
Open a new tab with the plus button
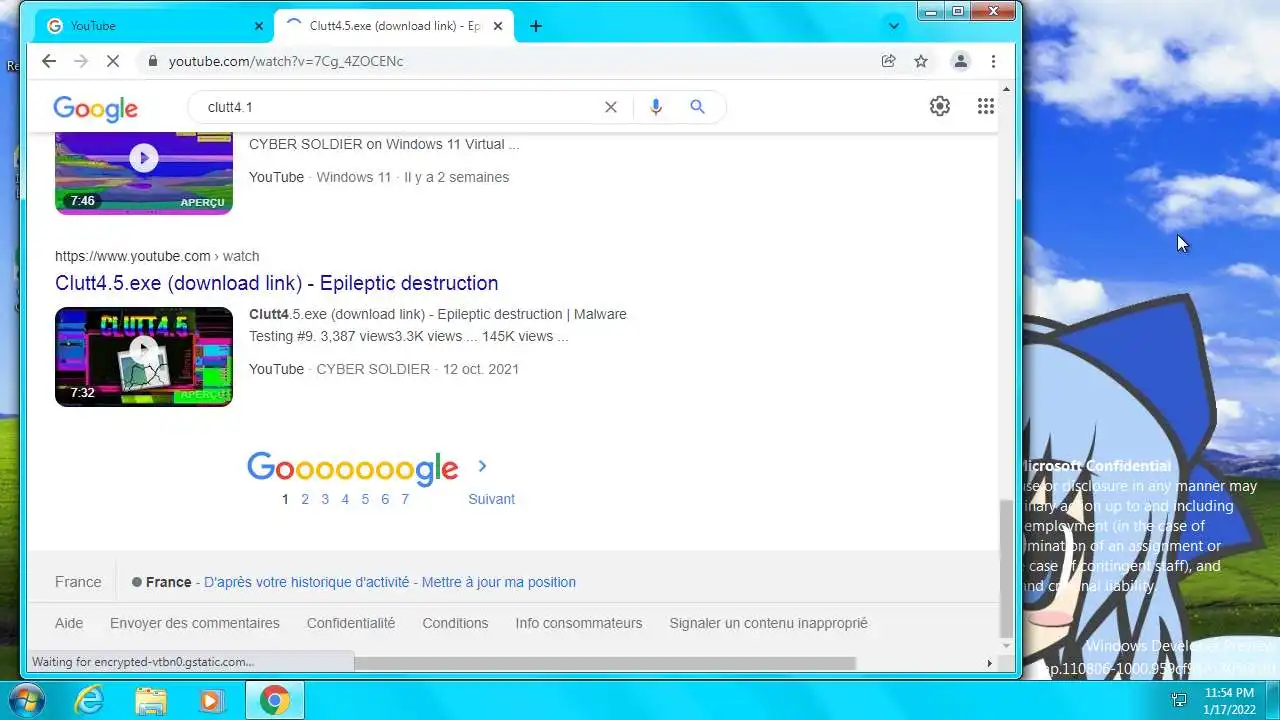[536, 26]
